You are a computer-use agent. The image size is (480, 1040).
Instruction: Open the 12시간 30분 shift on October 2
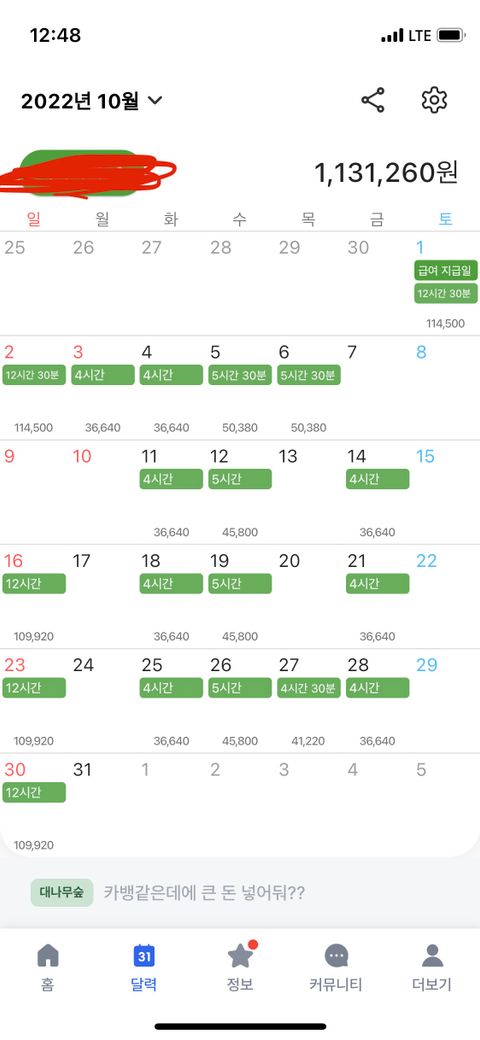click(x=34, y=375)
